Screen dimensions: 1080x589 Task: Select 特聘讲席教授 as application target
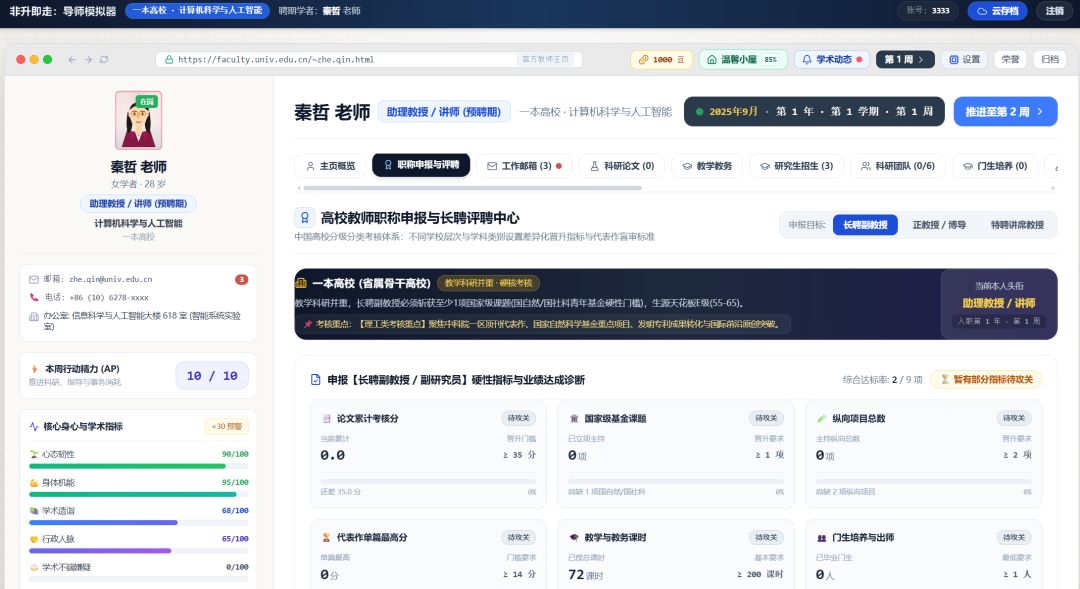(1017, 225)
